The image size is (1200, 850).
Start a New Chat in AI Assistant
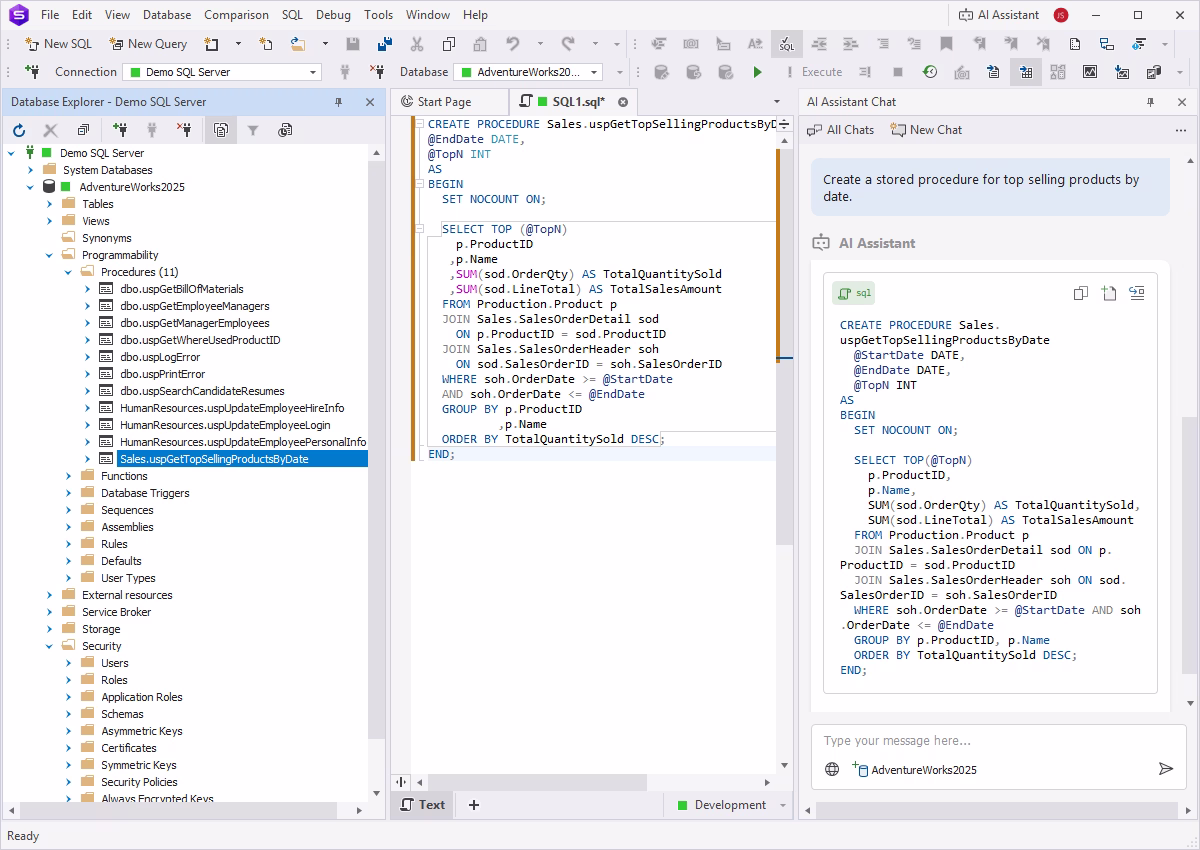point(927,130)
